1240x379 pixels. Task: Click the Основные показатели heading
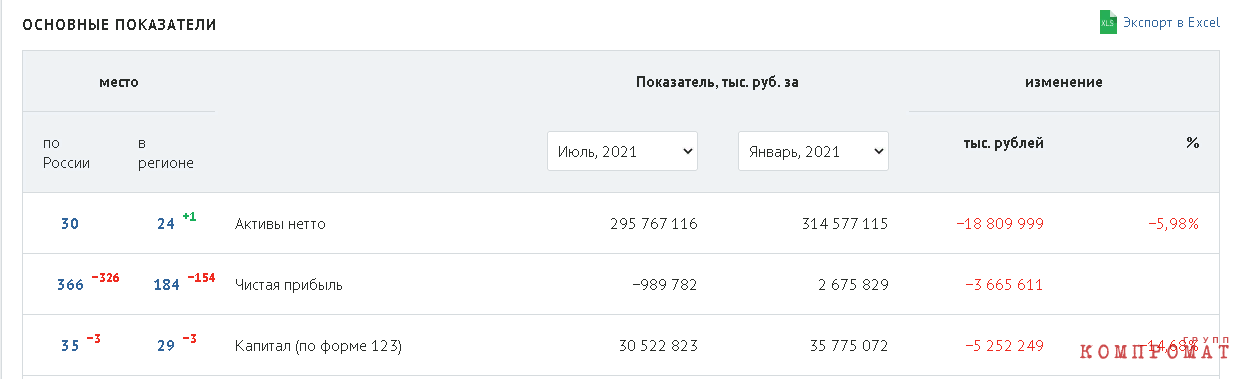pyautogui.click(x=119, y=25)
